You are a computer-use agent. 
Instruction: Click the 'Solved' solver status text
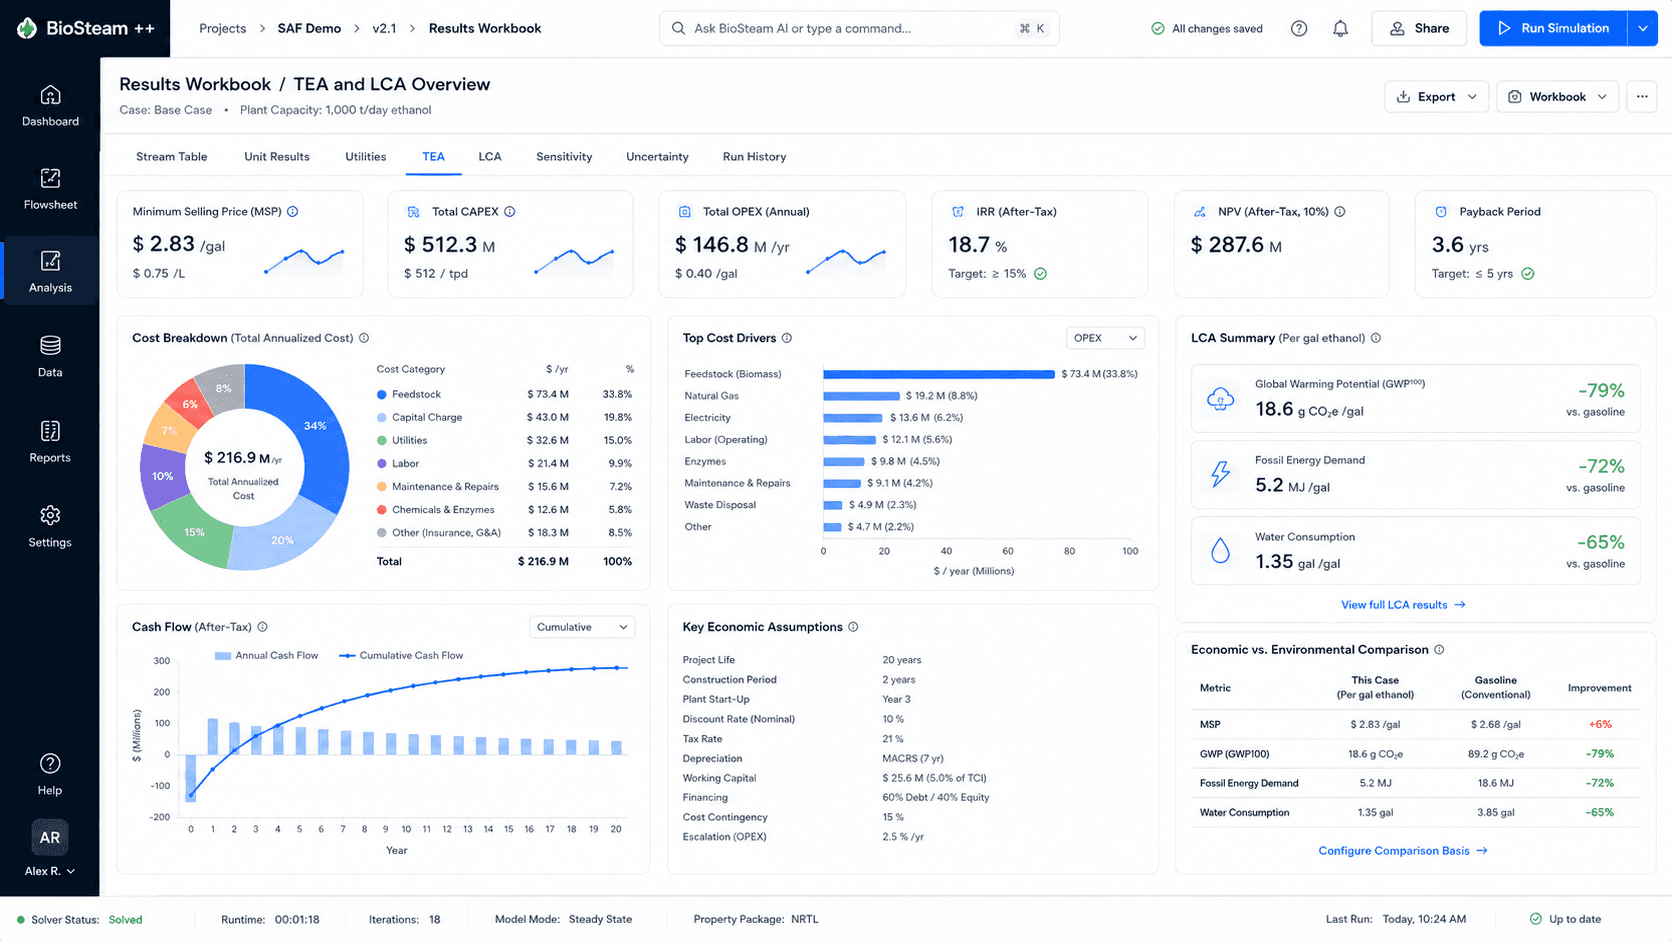[125, 920]
